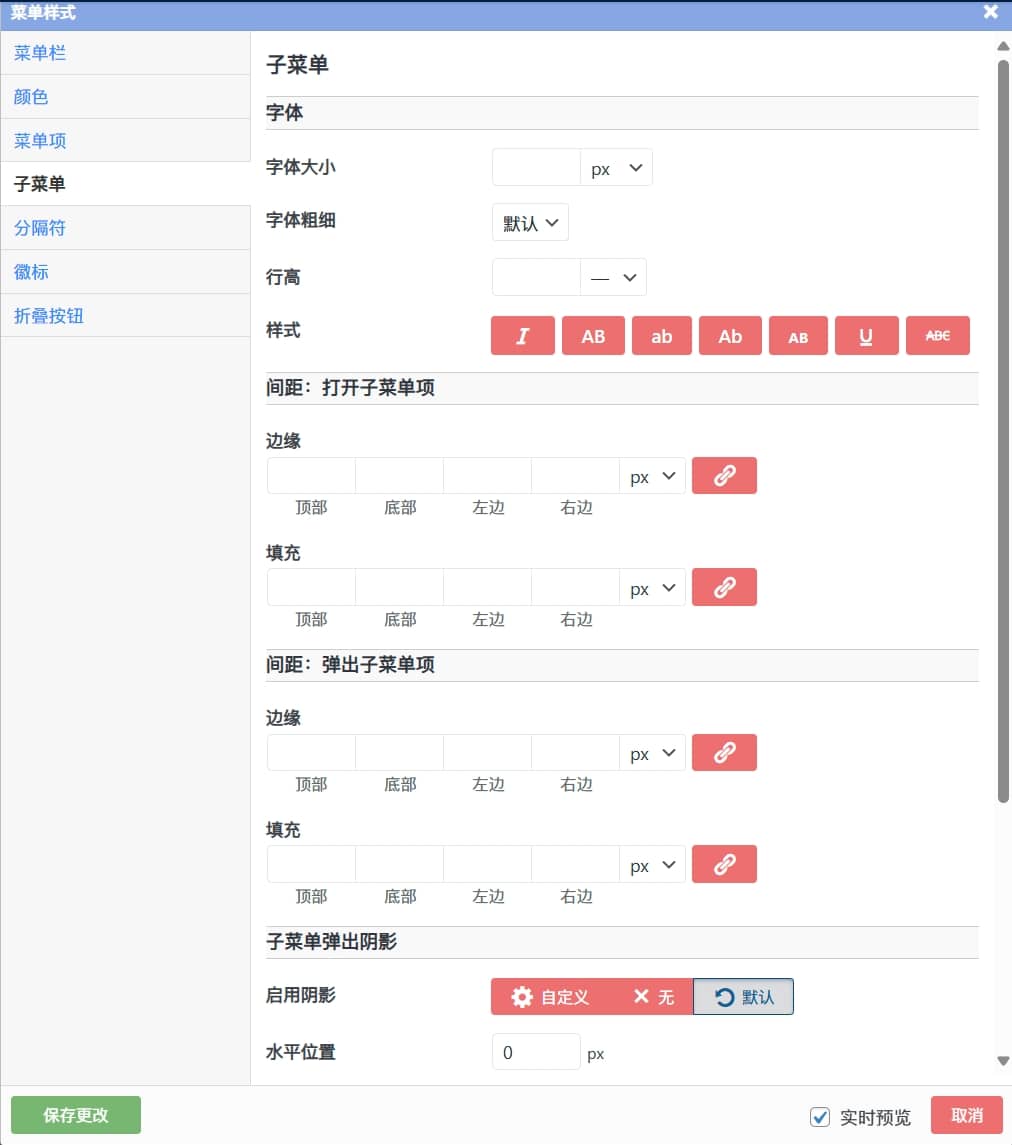Apply uppercase AB text style
Viewport: 1012px width, 1145px height.
coord(593,336)
